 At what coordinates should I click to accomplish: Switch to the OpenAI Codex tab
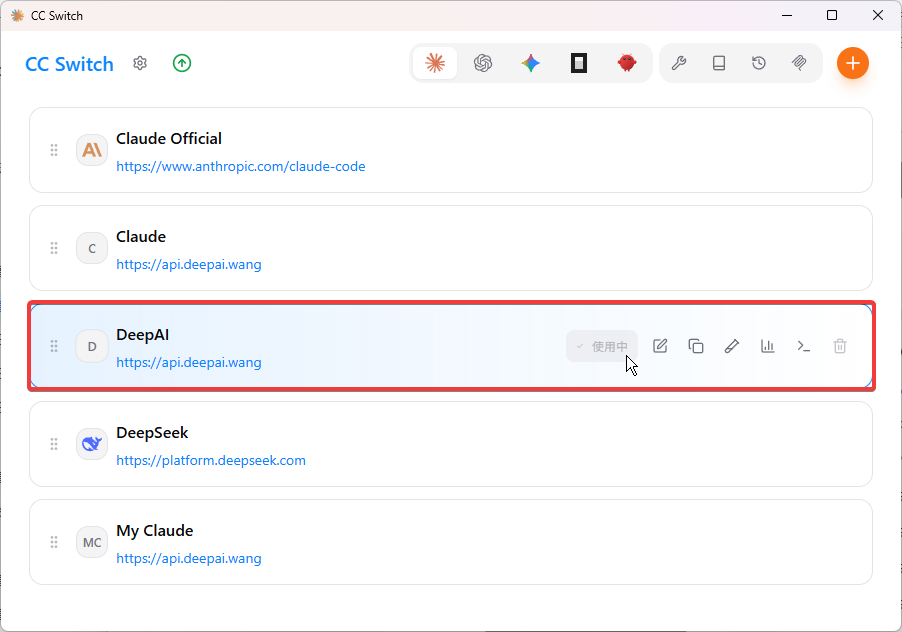click(483, 63)
